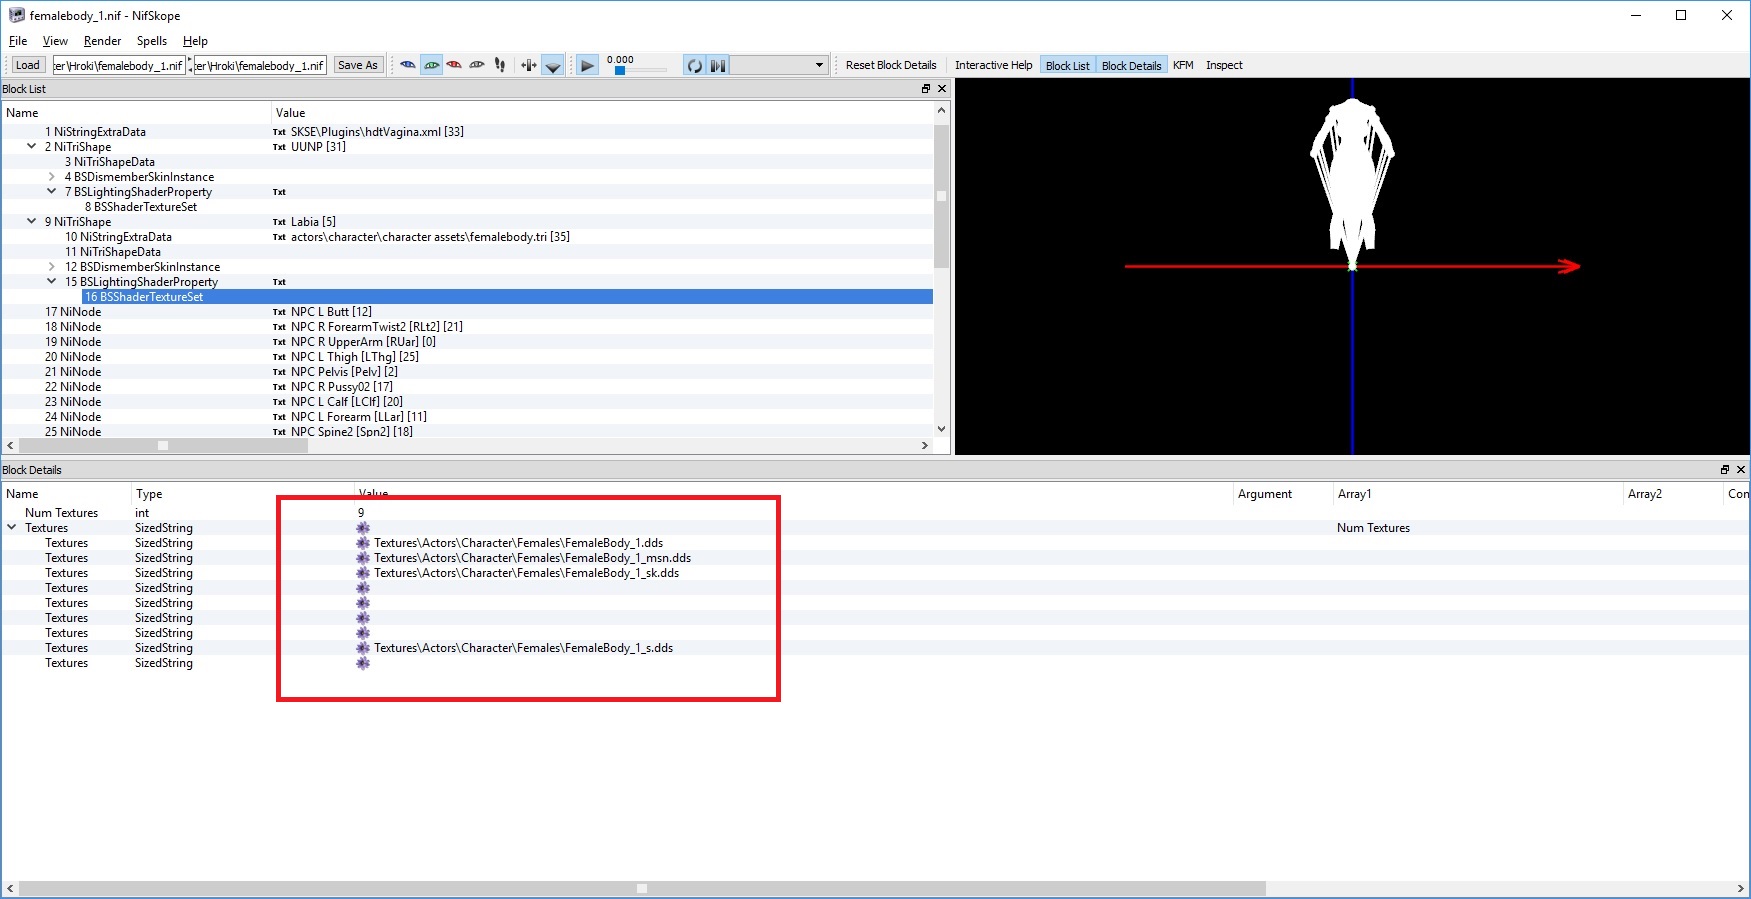Click flower icon in the Textures array row

(x=363, y=528)
